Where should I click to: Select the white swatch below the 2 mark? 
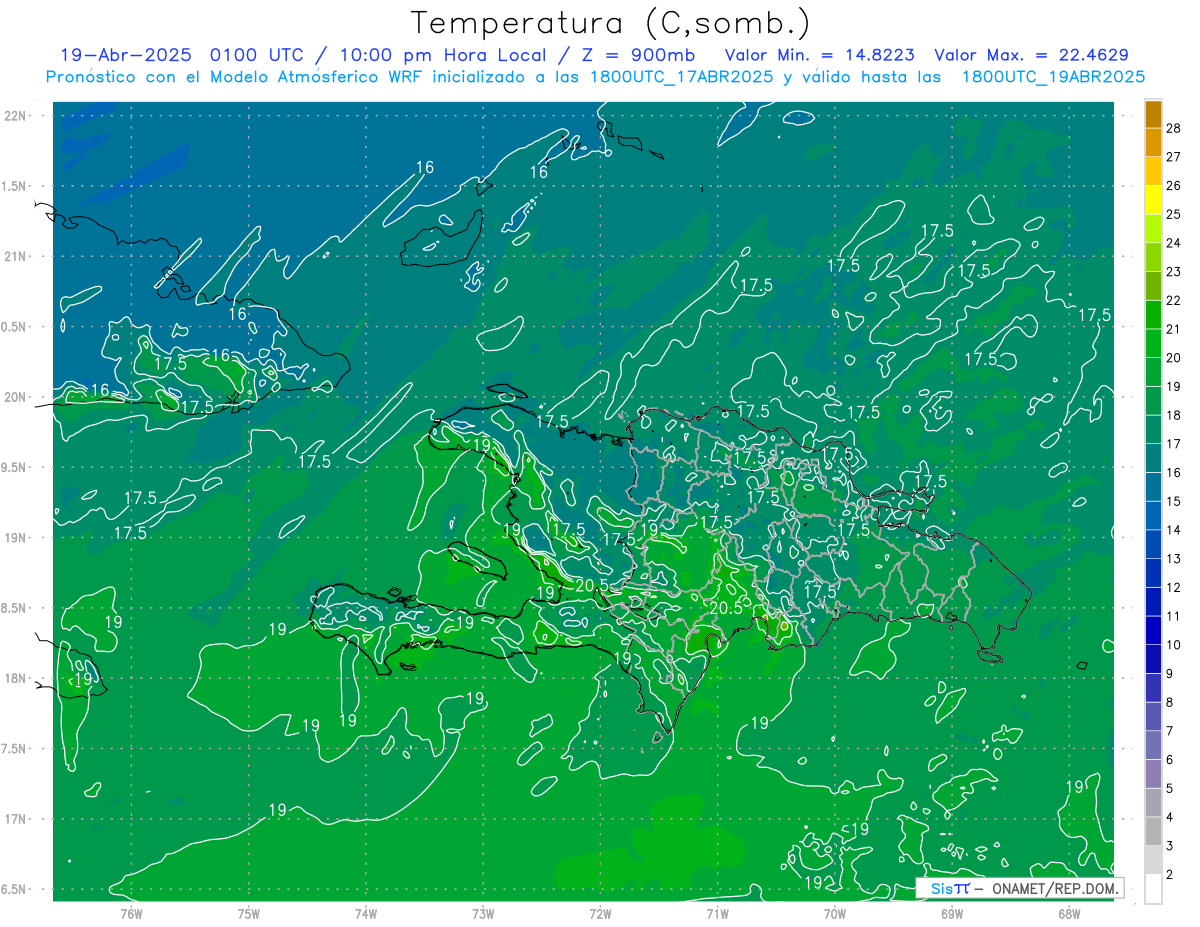(x=1153, y=889)
